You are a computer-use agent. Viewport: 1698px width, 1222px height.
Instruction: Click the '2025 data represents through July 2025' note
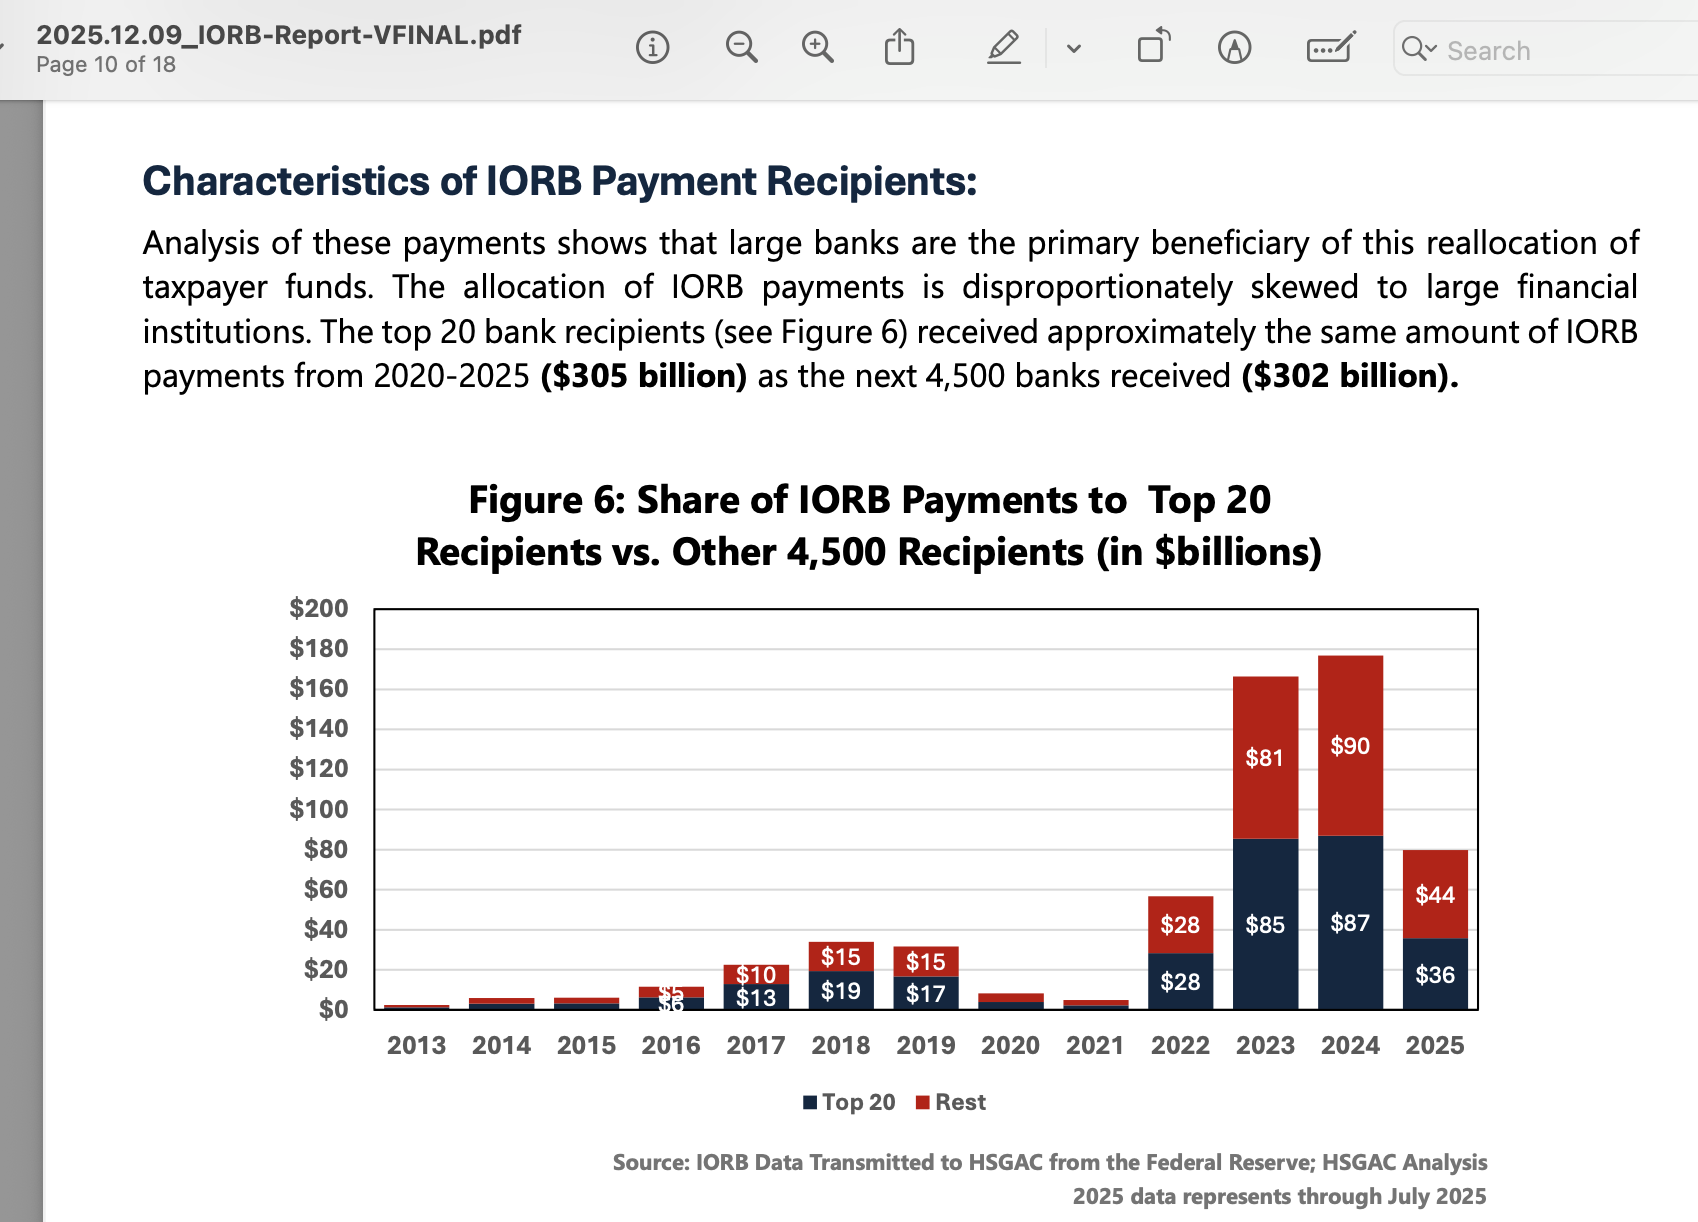1280,1196
